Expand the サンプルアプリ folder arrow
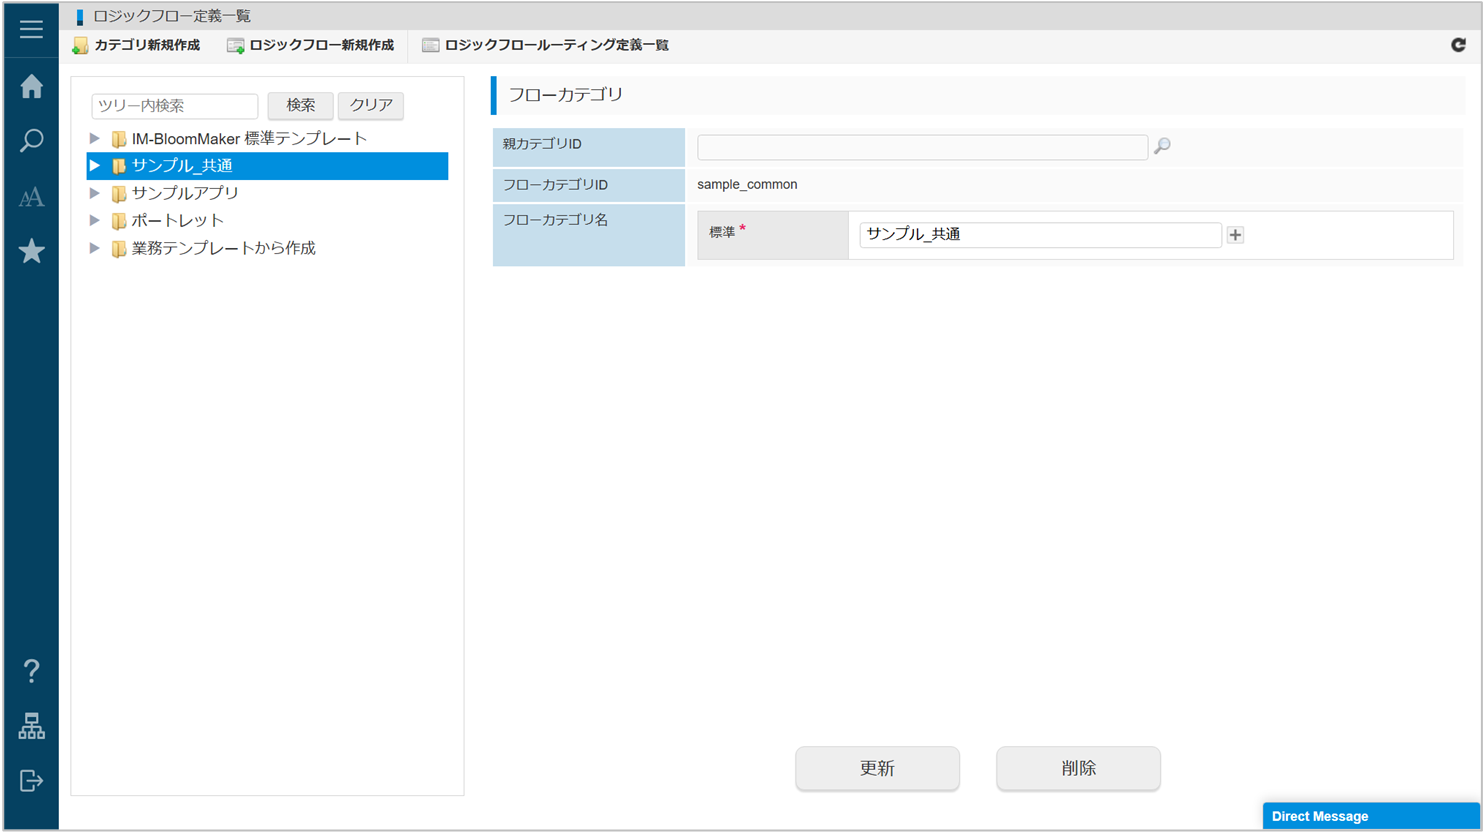 [x=95, y=193]
